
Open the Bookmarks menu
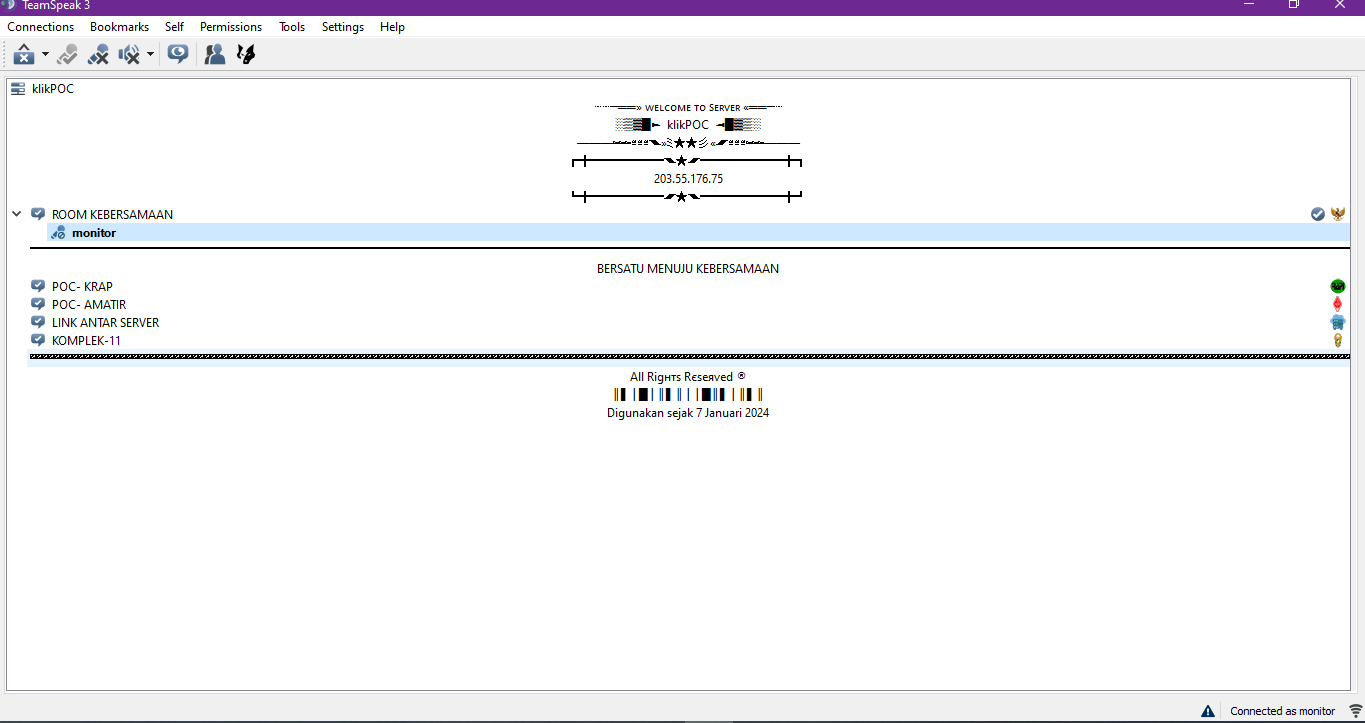coord(119,27)
